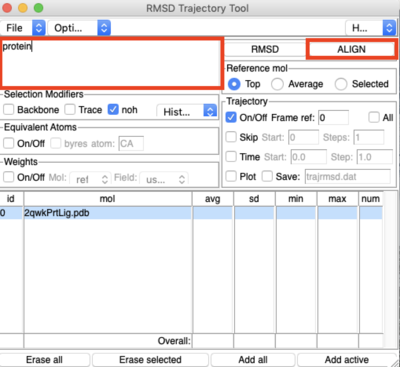Click the Skip Steps input field
The image size is (400, 367).
(369, 137)
